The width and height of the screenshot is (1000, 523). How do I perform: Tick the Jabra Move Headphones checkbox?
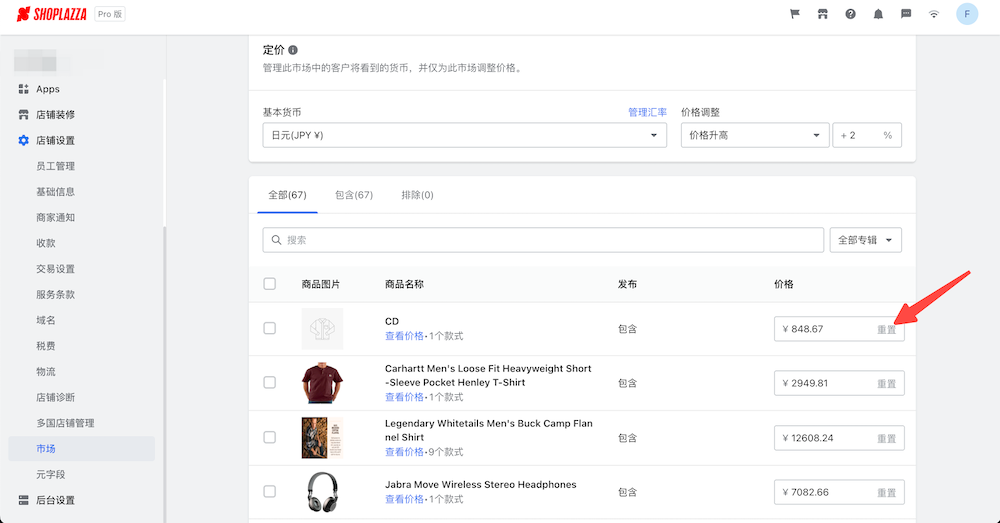[x=270, y=492]
